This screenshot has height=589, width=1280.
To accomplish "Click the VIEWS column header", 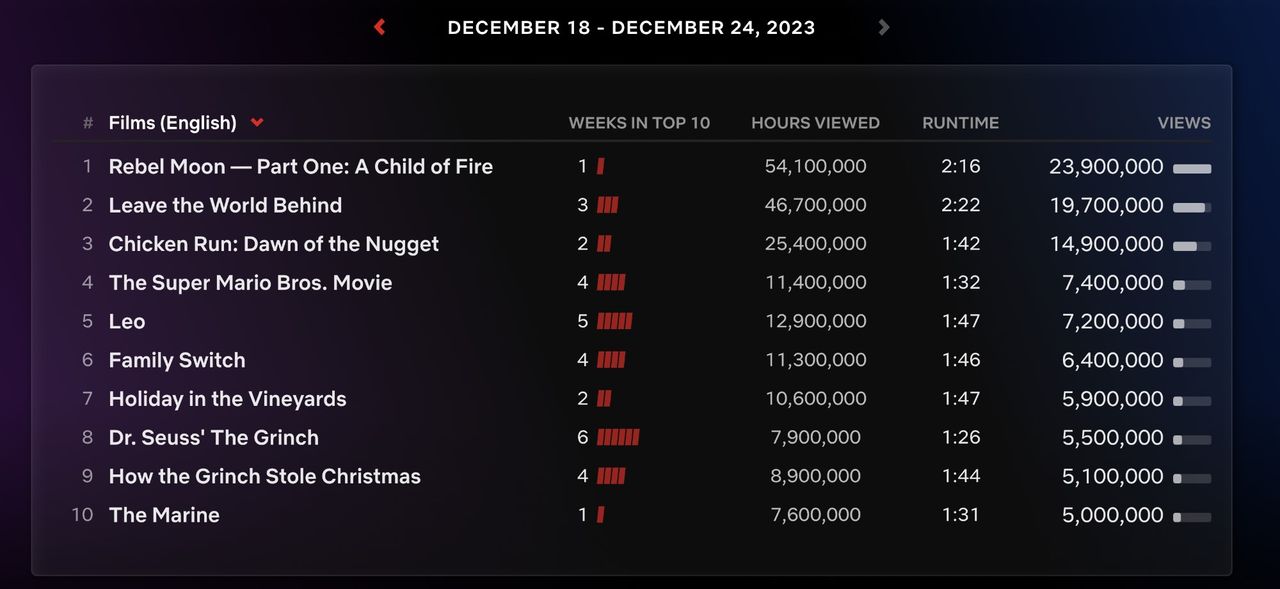I will coord(1184,123).
